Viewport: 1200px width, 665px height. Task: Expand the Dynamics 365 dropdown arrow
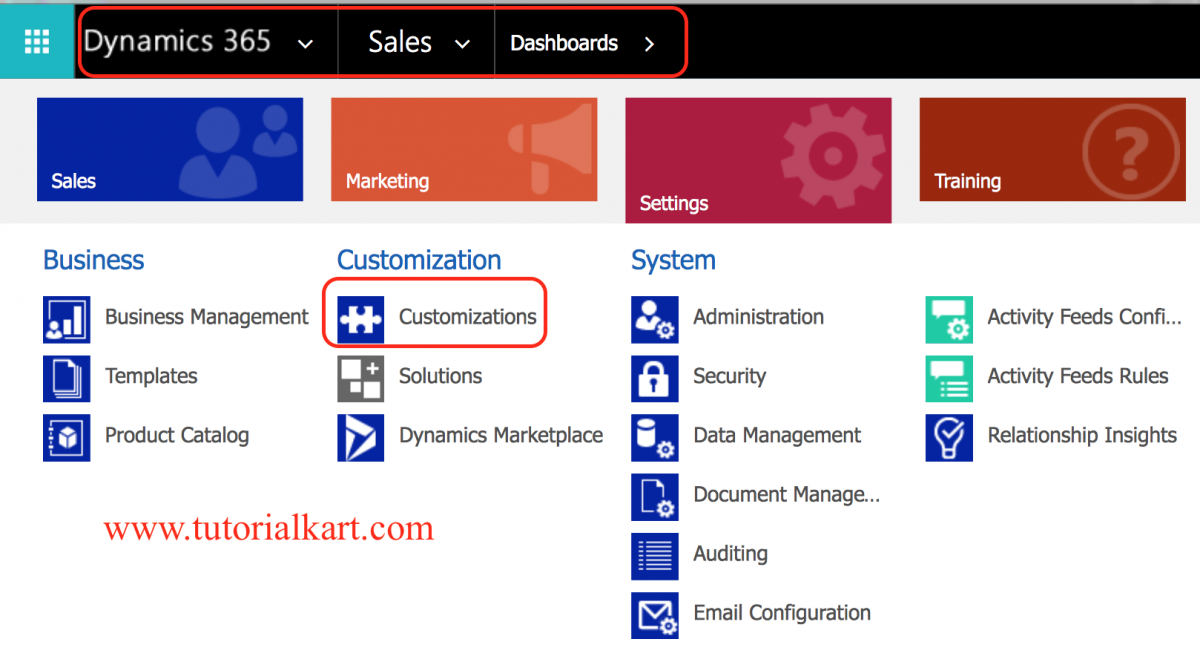click(x=306, y=43)
